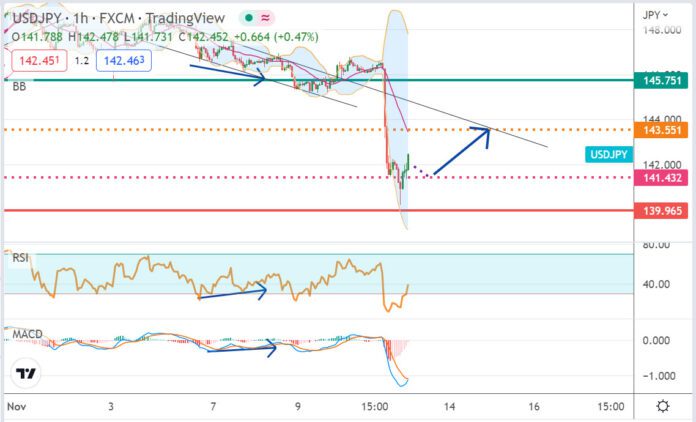Click the spread value 1.2
Image resolution: width=696 pixels, height=422 pixels.
[x=82, y=61]
